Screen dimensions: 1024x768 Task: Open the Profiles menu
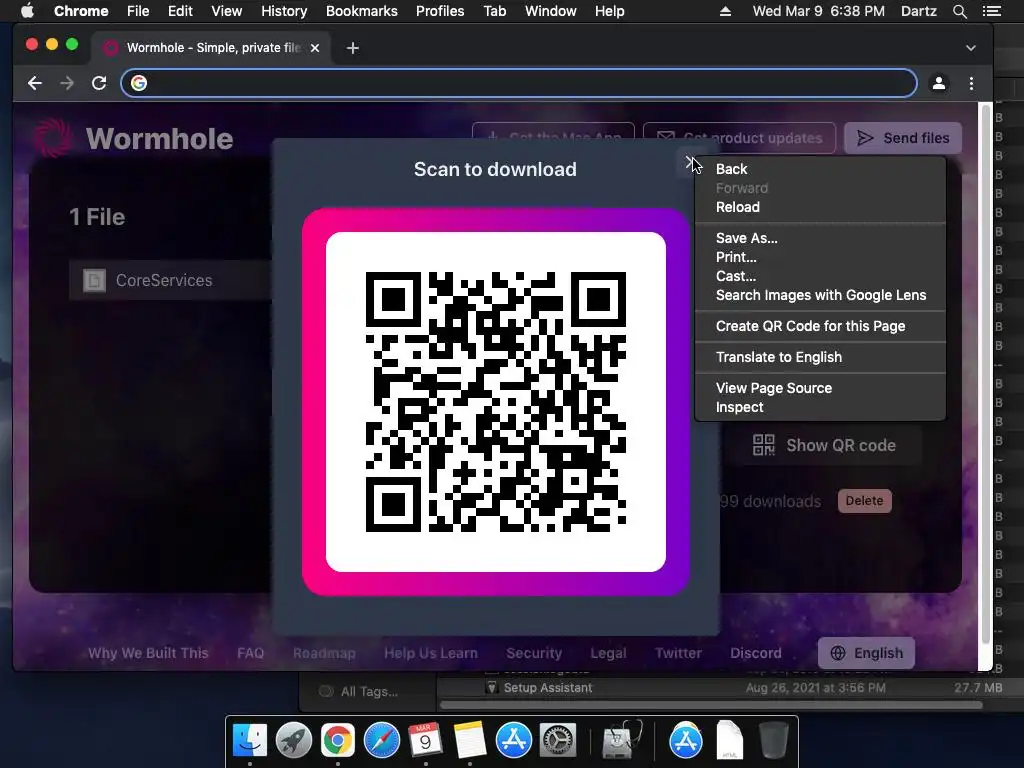[x=440, y=11]
